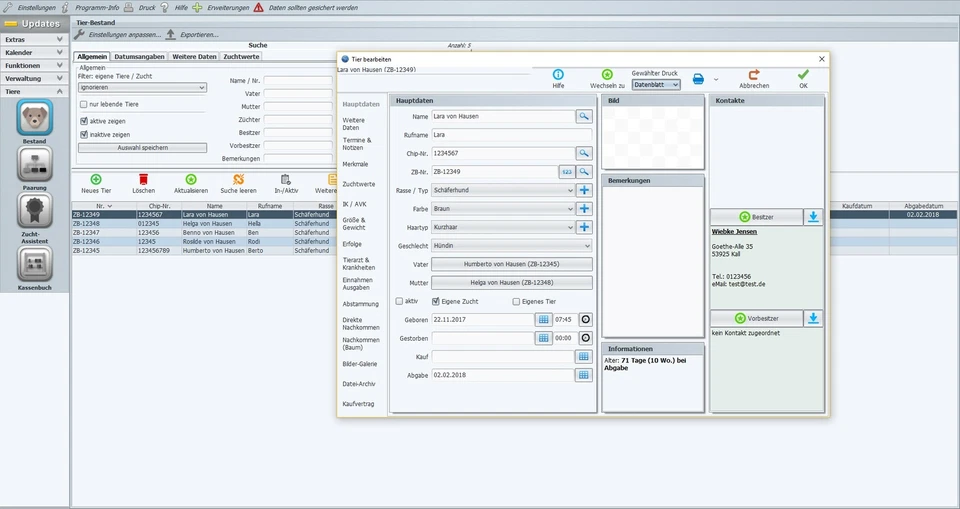The width and height of the screenshot is (960, 509).
Task: Confirm dialog with the green OK checkmark
Action: [x=803, y=75]
